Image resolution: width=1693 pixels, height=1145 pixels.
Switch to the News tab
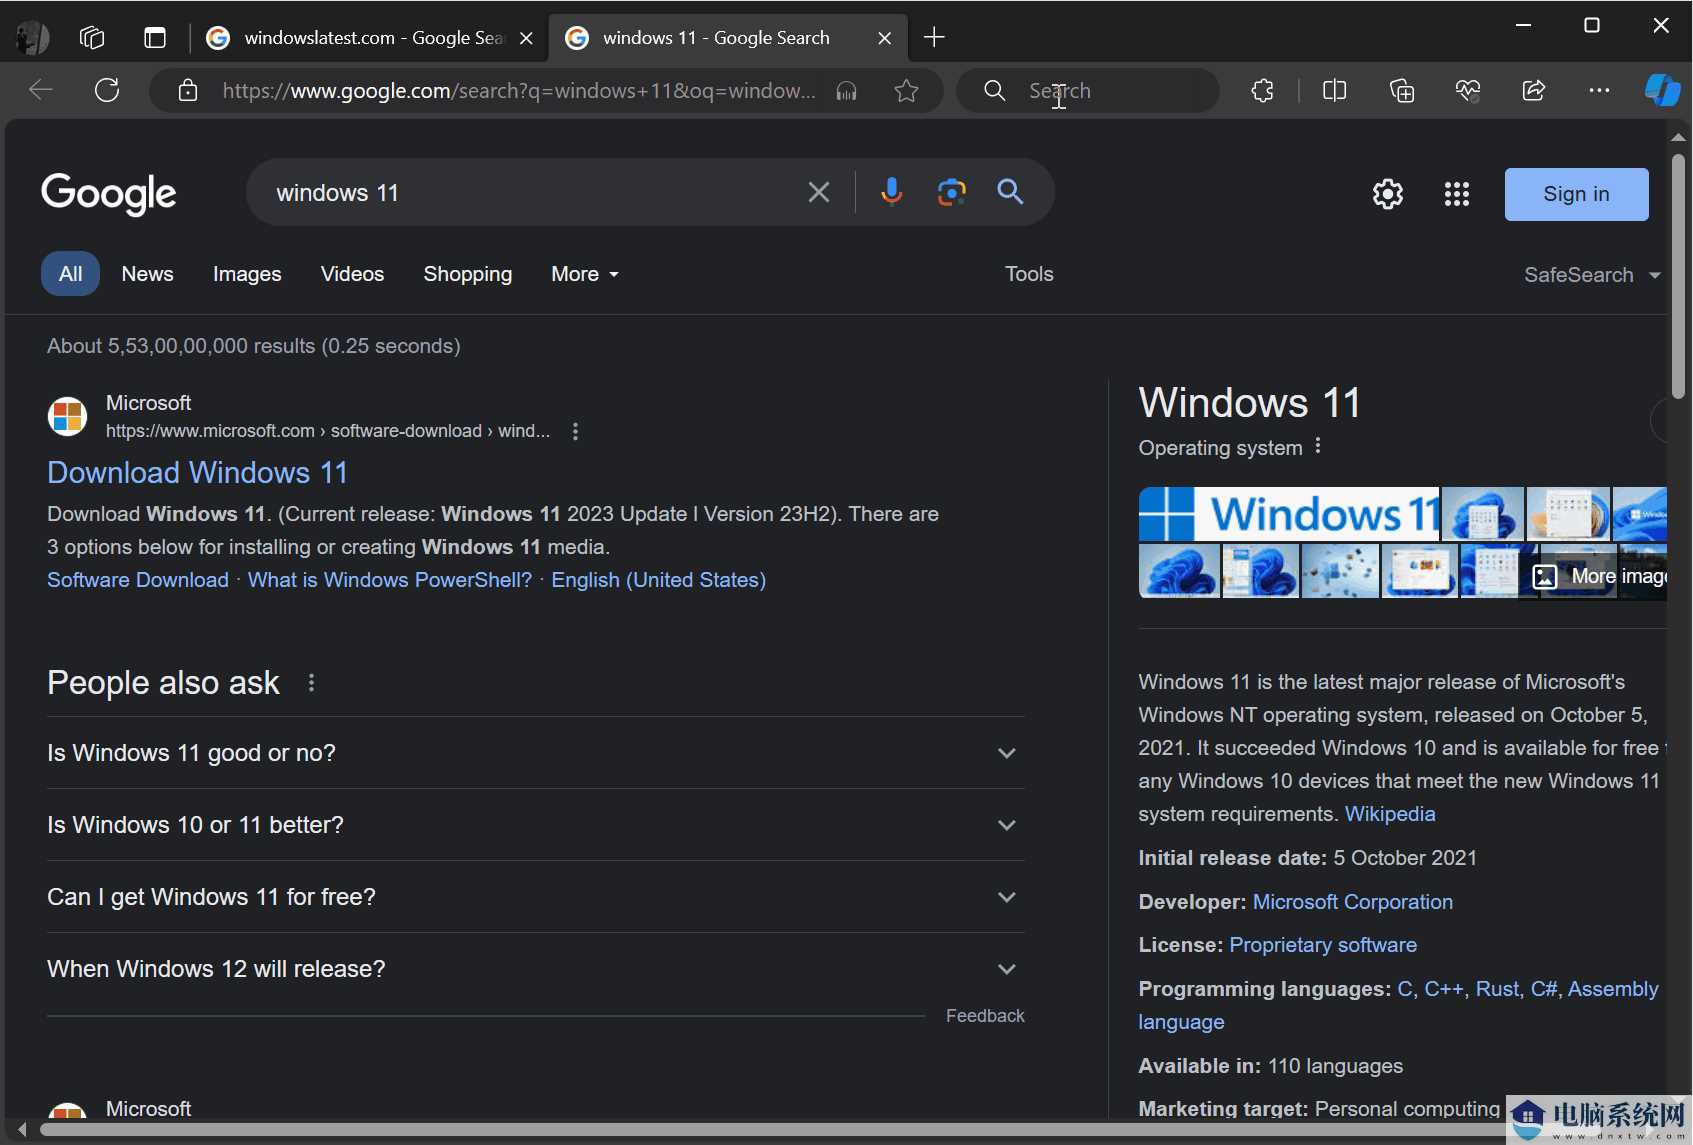147,274
